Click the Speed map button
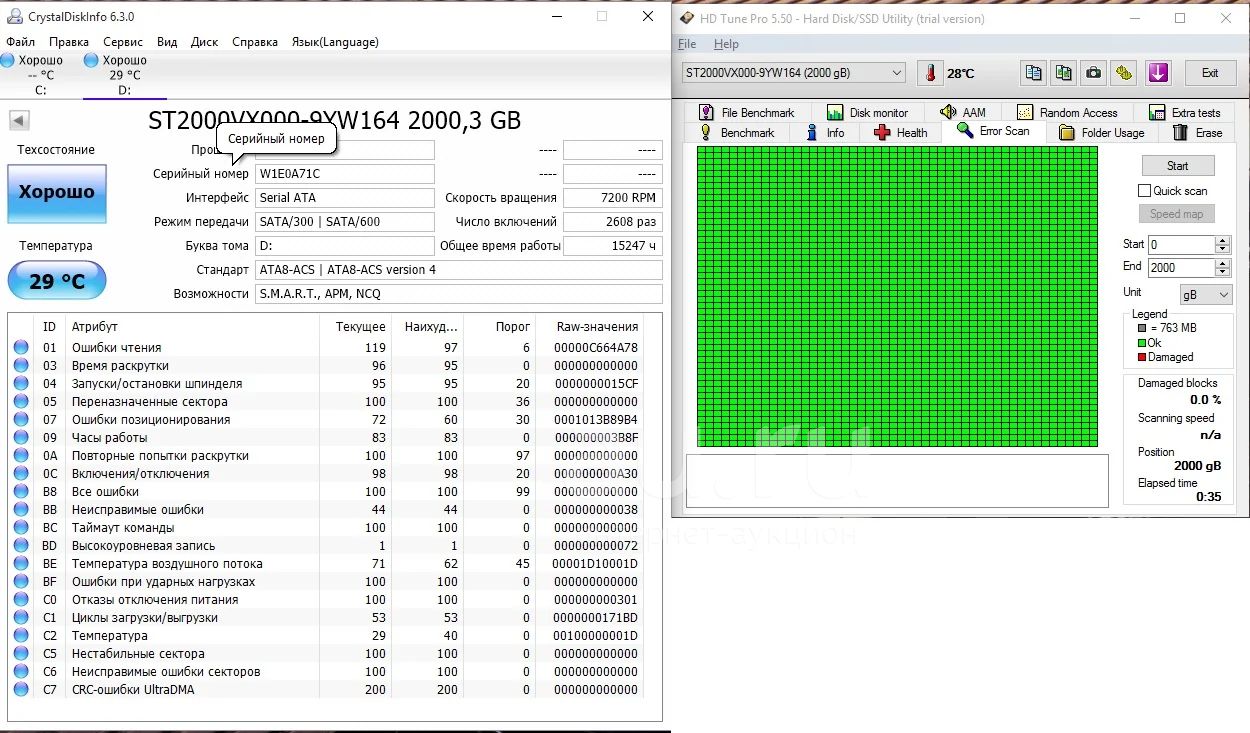Image resolution: width=1250 pixels, height=733 pixels. [1176, 214]
